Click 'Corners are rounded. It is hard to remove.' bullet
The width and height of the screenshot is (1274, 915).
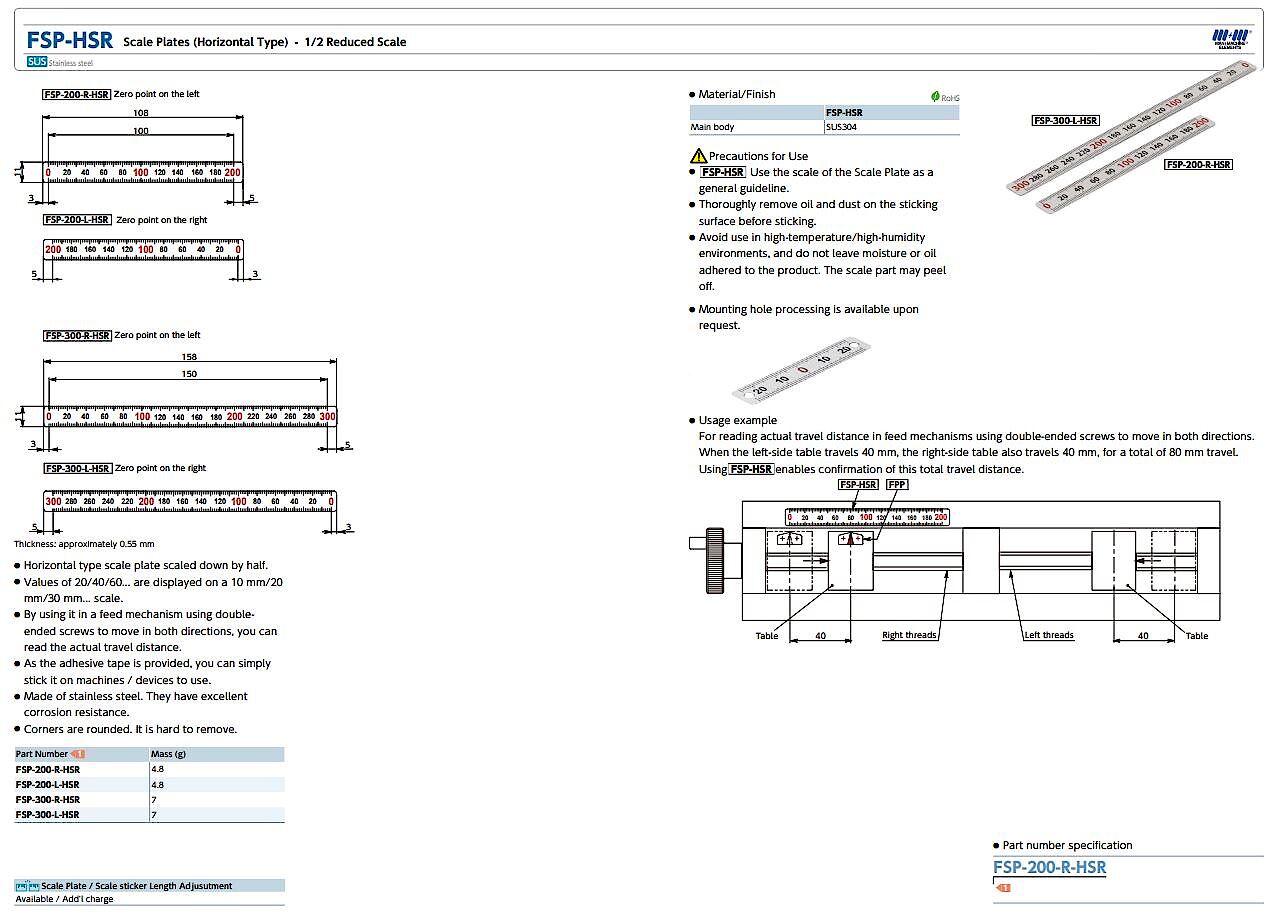[x=130, y=729]
